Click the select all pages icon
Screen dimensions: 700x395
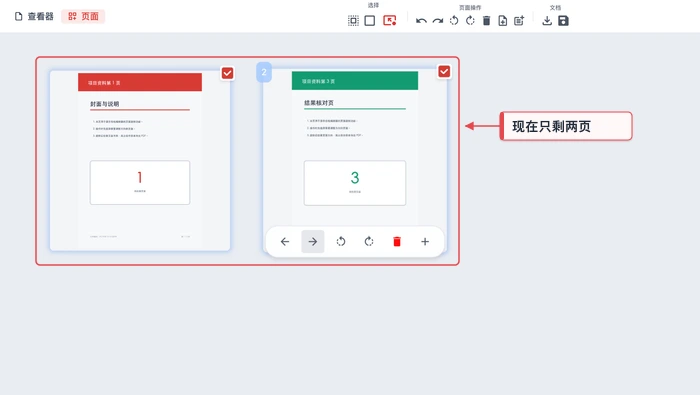coord(353,21)
